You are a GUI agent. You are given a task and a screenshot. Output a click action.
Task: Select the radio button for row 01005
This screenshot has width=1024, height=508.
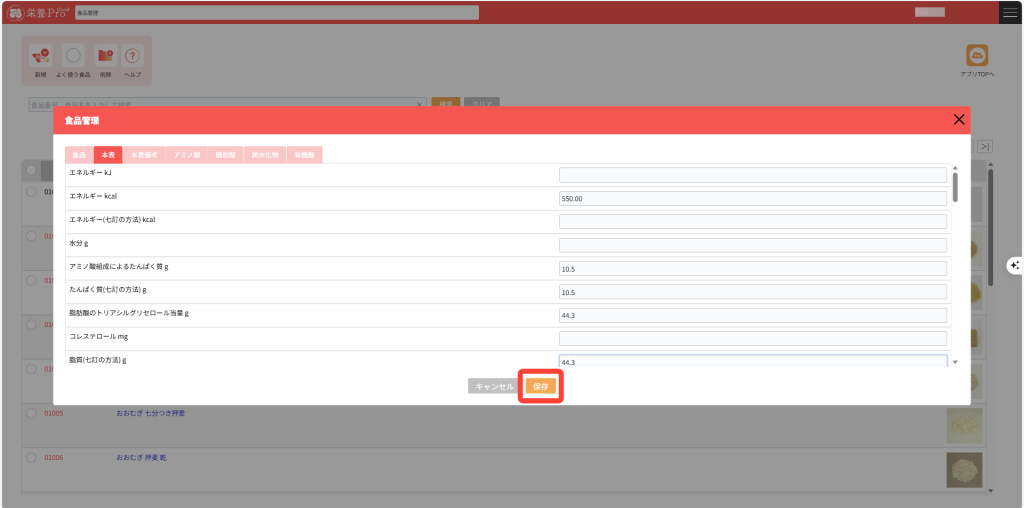point(31,413)
